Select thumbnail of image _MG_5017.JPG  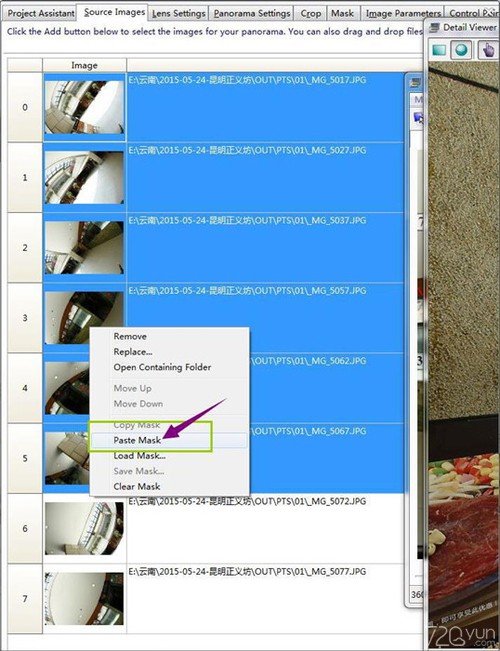[84, 107]
